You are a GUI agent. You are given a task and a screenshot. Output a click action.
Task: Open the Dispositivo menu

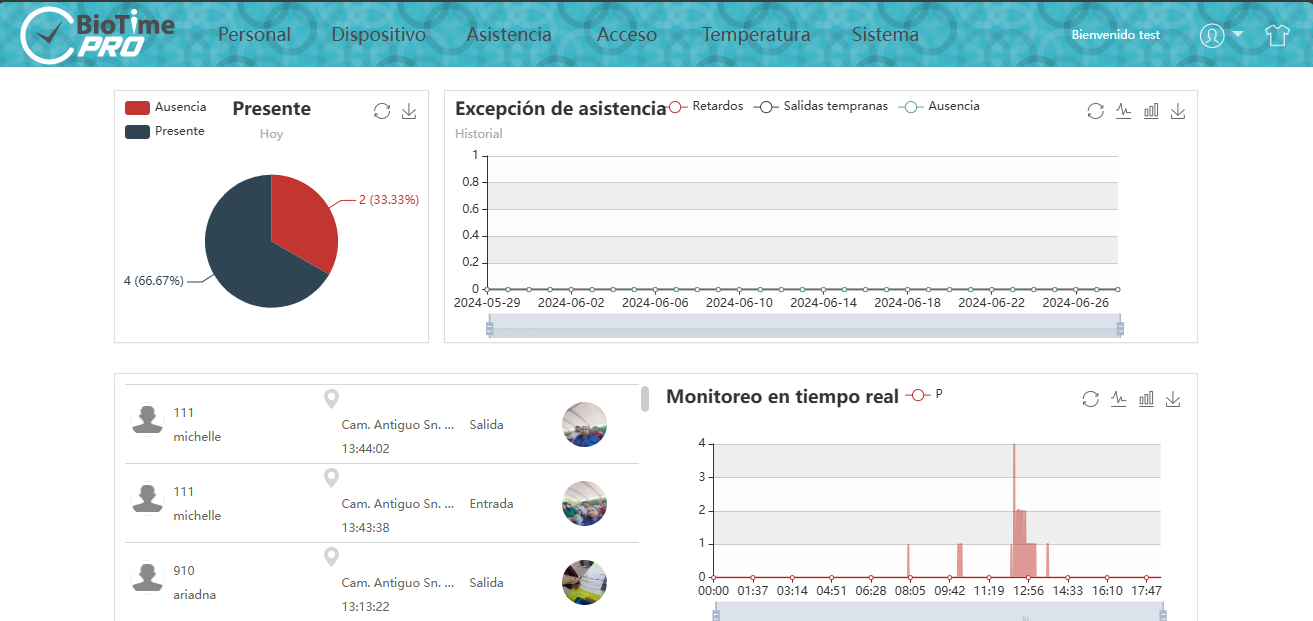[x=378, y=33]
